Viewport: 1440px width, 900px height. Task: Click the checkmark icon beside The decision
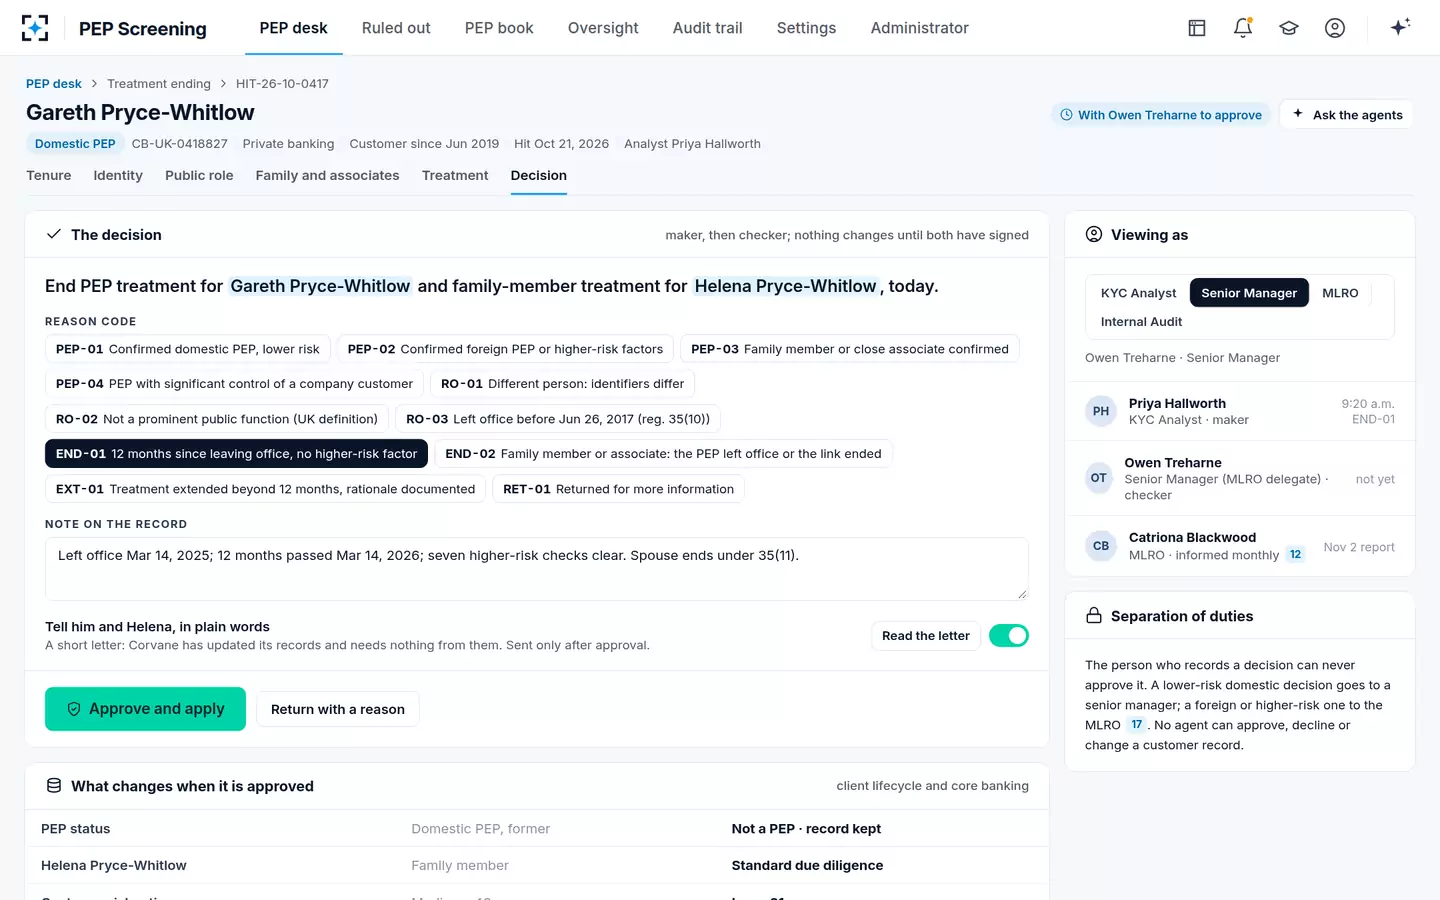[54, 234]
